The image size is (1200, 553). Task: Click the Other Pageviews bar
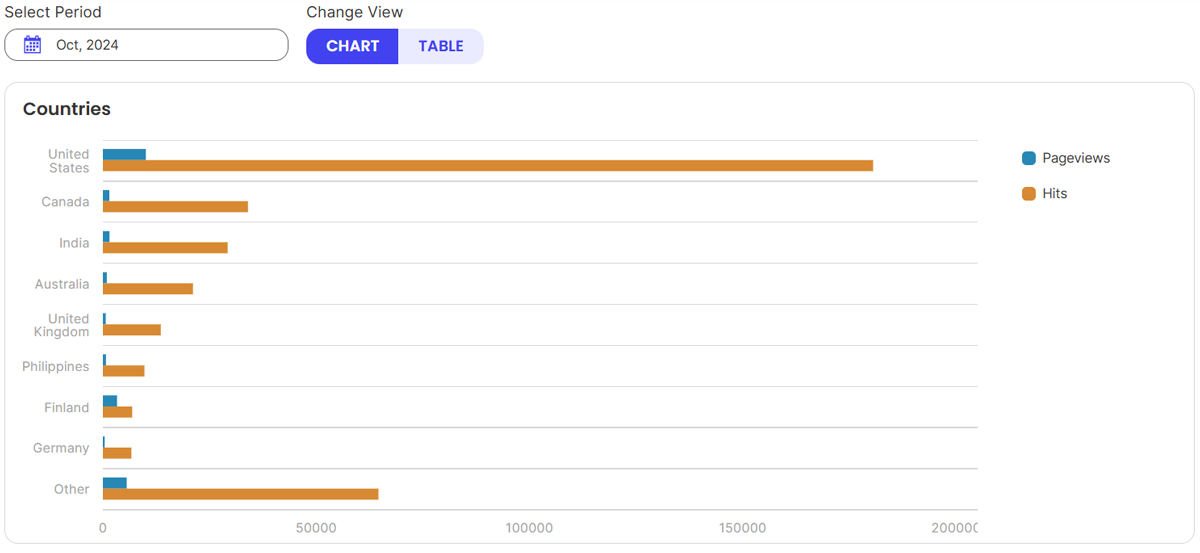tap(115, 483)
